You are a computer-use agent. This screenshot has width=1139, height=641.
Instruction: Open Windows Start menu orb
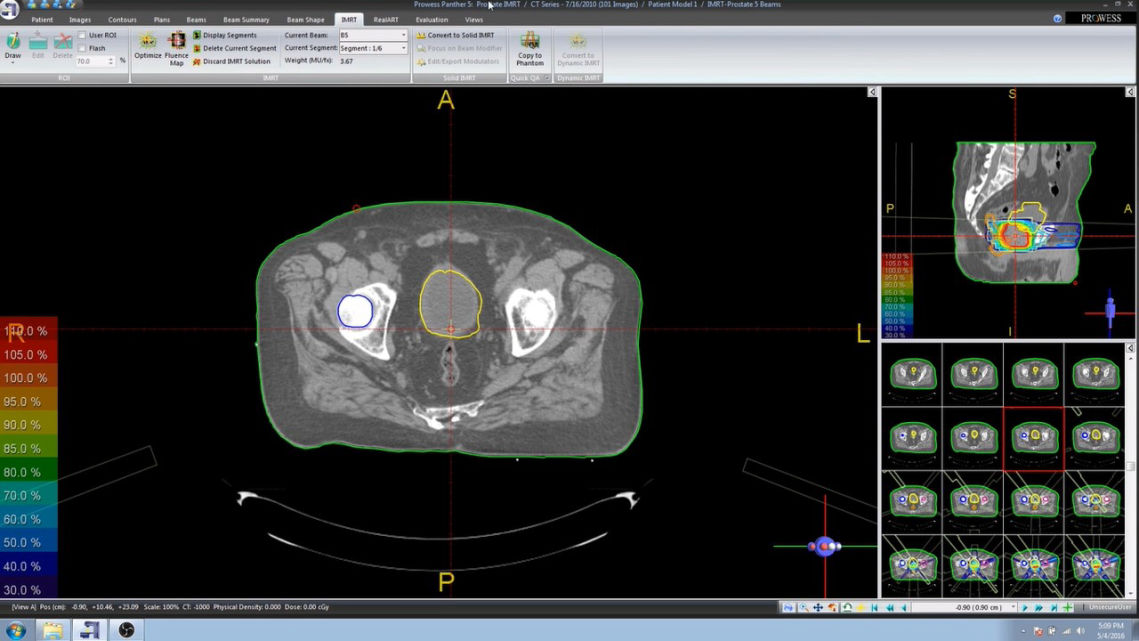[x=16, y=630]
